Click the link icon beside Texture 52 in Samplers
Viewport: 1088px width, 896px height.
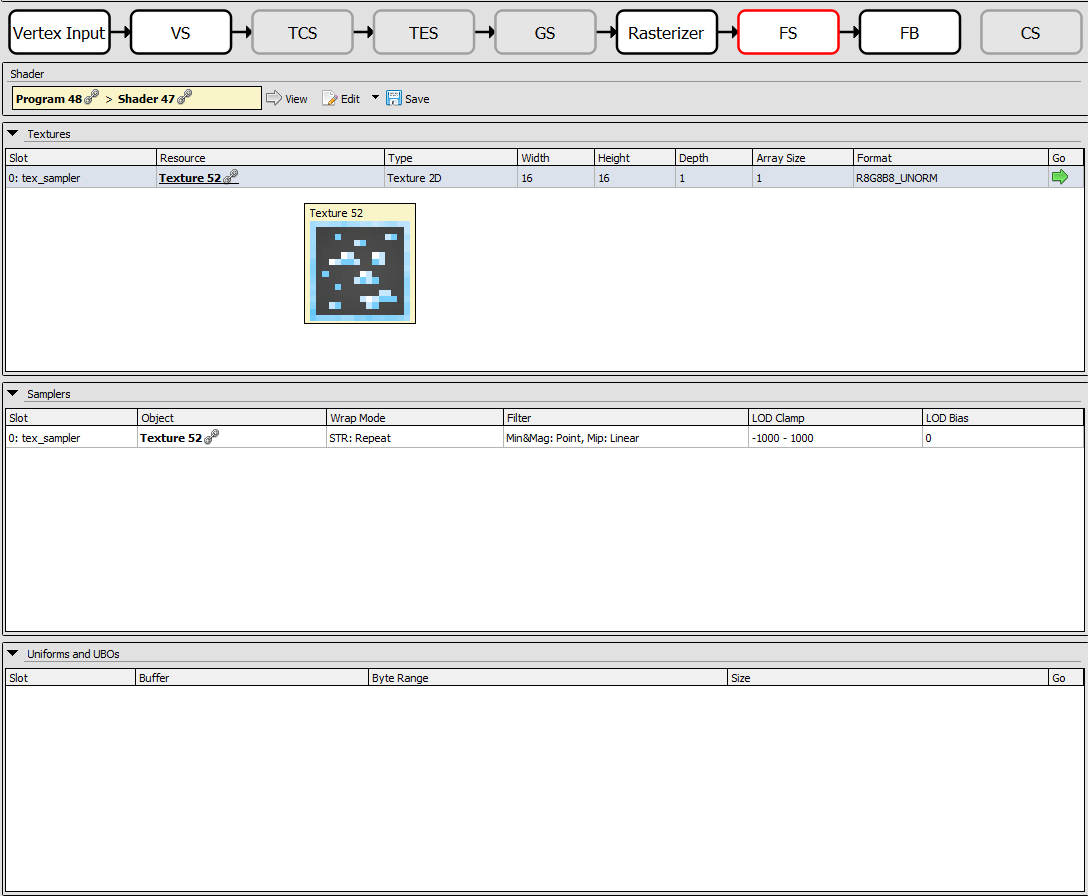pyautogui.click(x=212, y=437)
